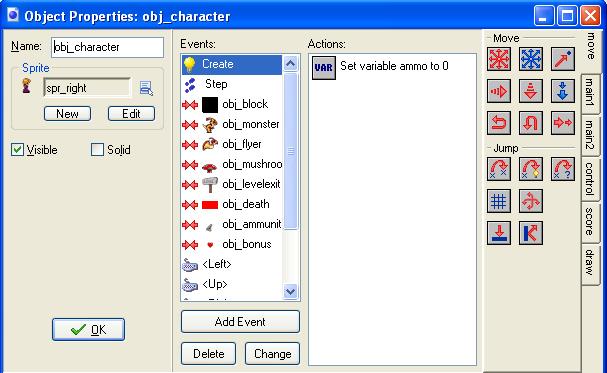Switch to the main1 tab
The height and width of the screenshot is (373, 607).
[591, 93]
